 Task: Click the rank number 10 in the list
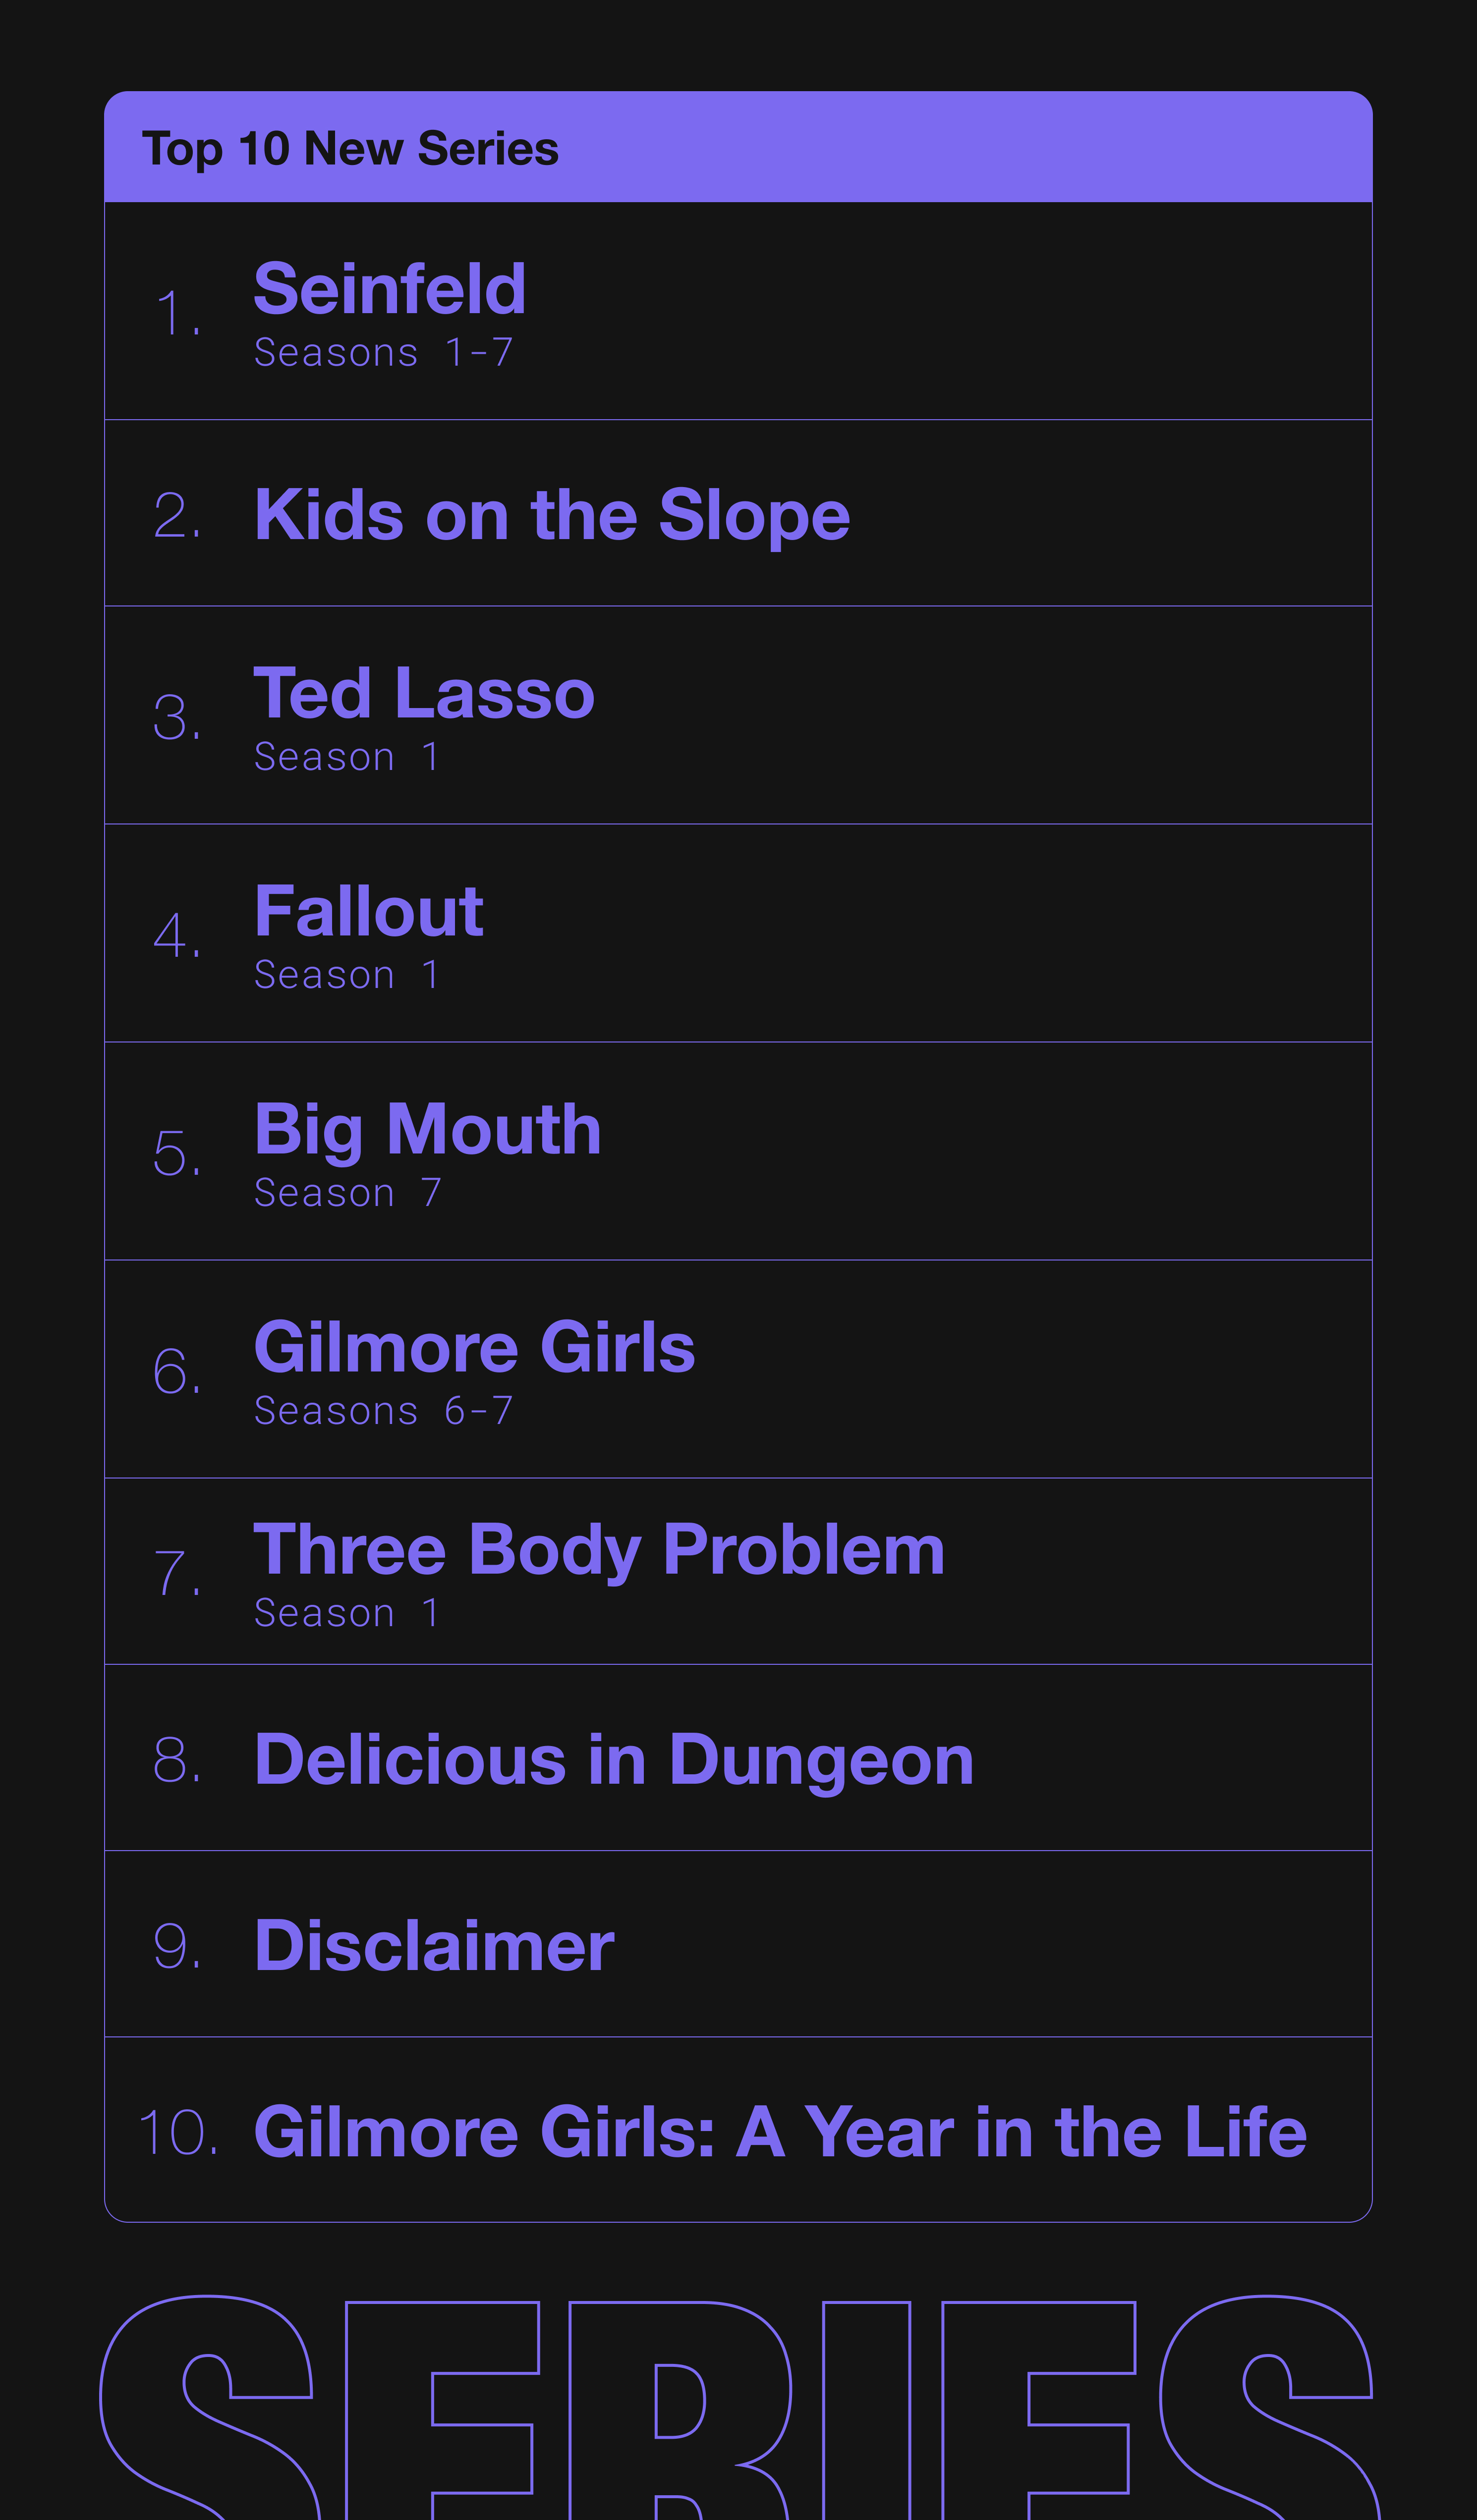[178, 2133]
